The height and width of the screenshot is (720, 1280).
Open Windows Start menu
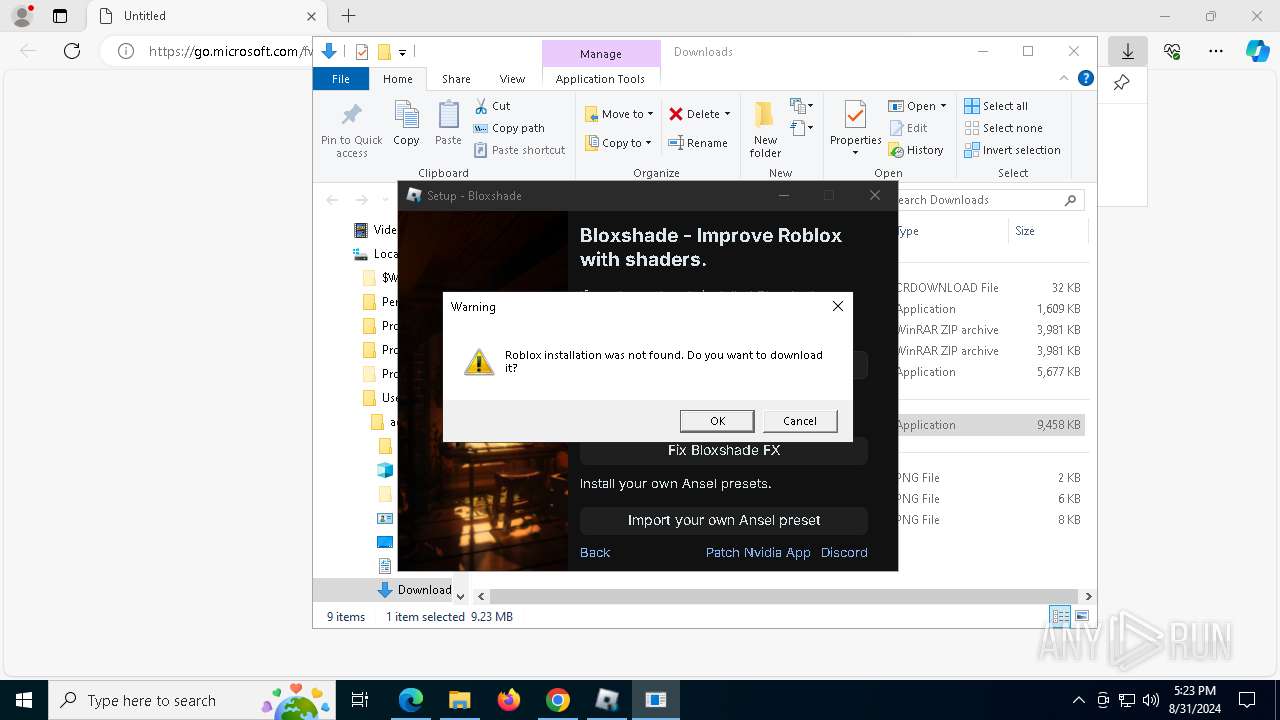24,700
